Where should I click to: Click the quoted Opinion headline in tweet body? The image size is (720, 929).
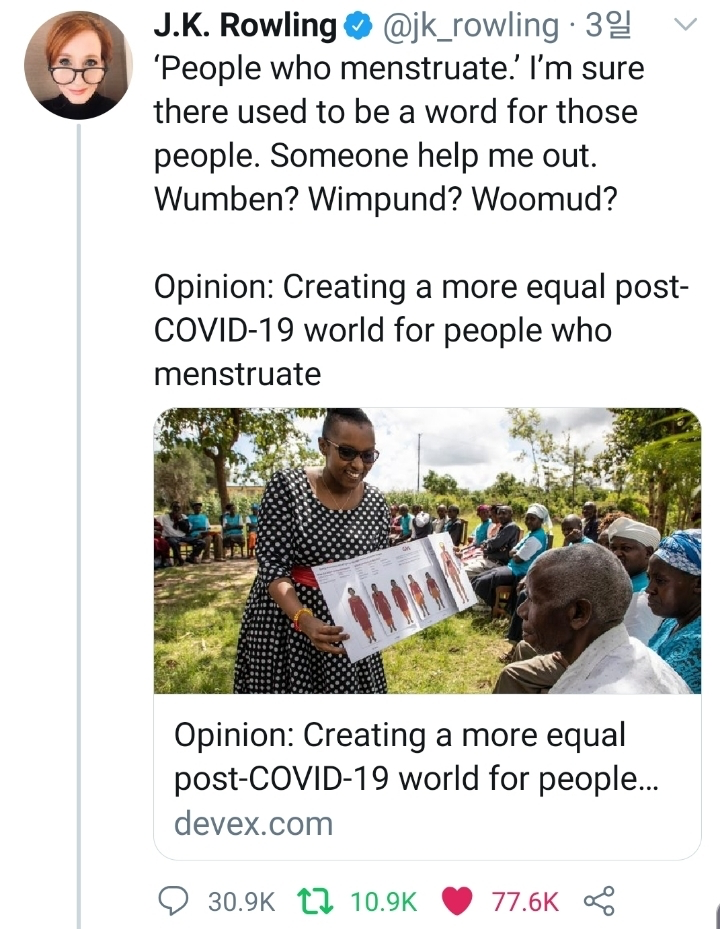click(x=421, y=330)
